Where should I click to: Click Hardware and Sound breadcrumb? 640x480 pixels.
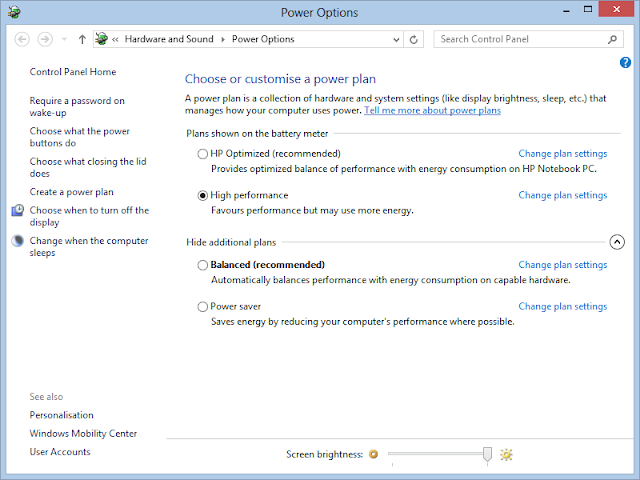[169, 39]
